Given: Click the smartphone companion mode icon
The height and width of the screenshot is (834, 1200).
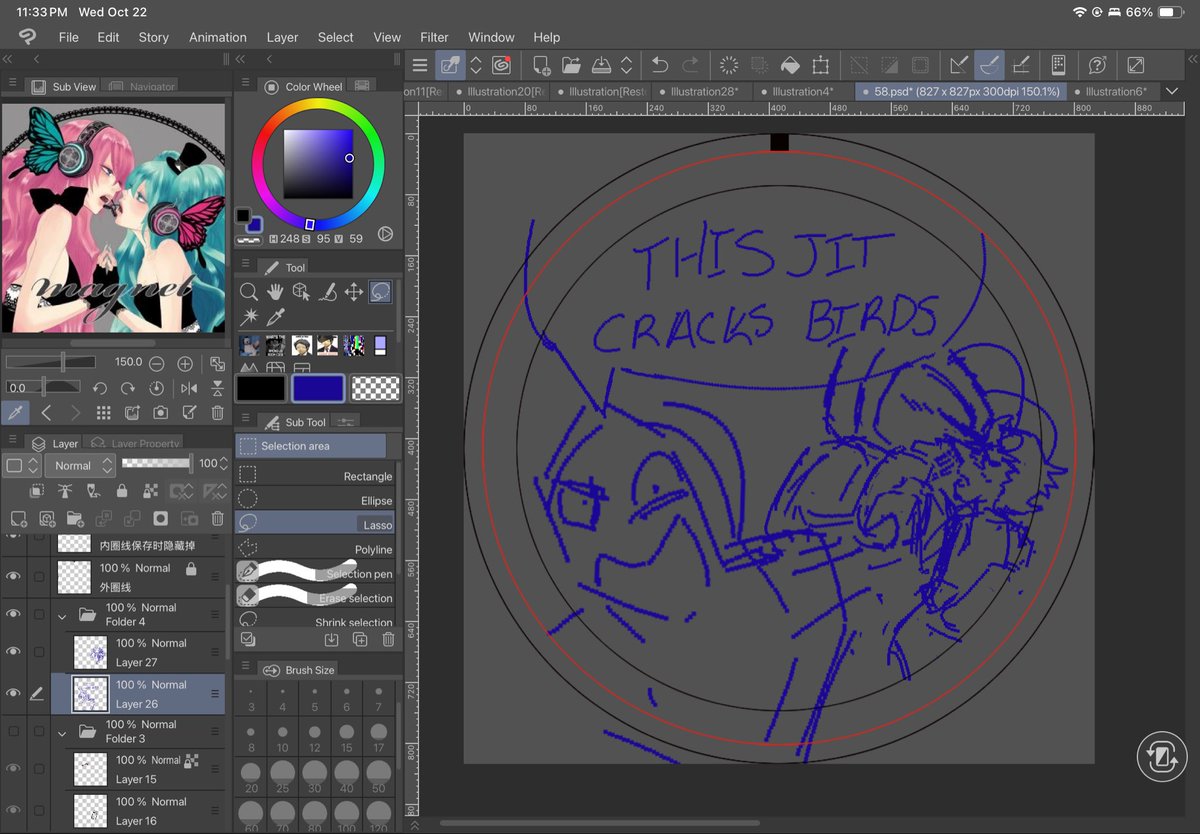Looking at the screenshot, I should click(x=1058, y=65).
